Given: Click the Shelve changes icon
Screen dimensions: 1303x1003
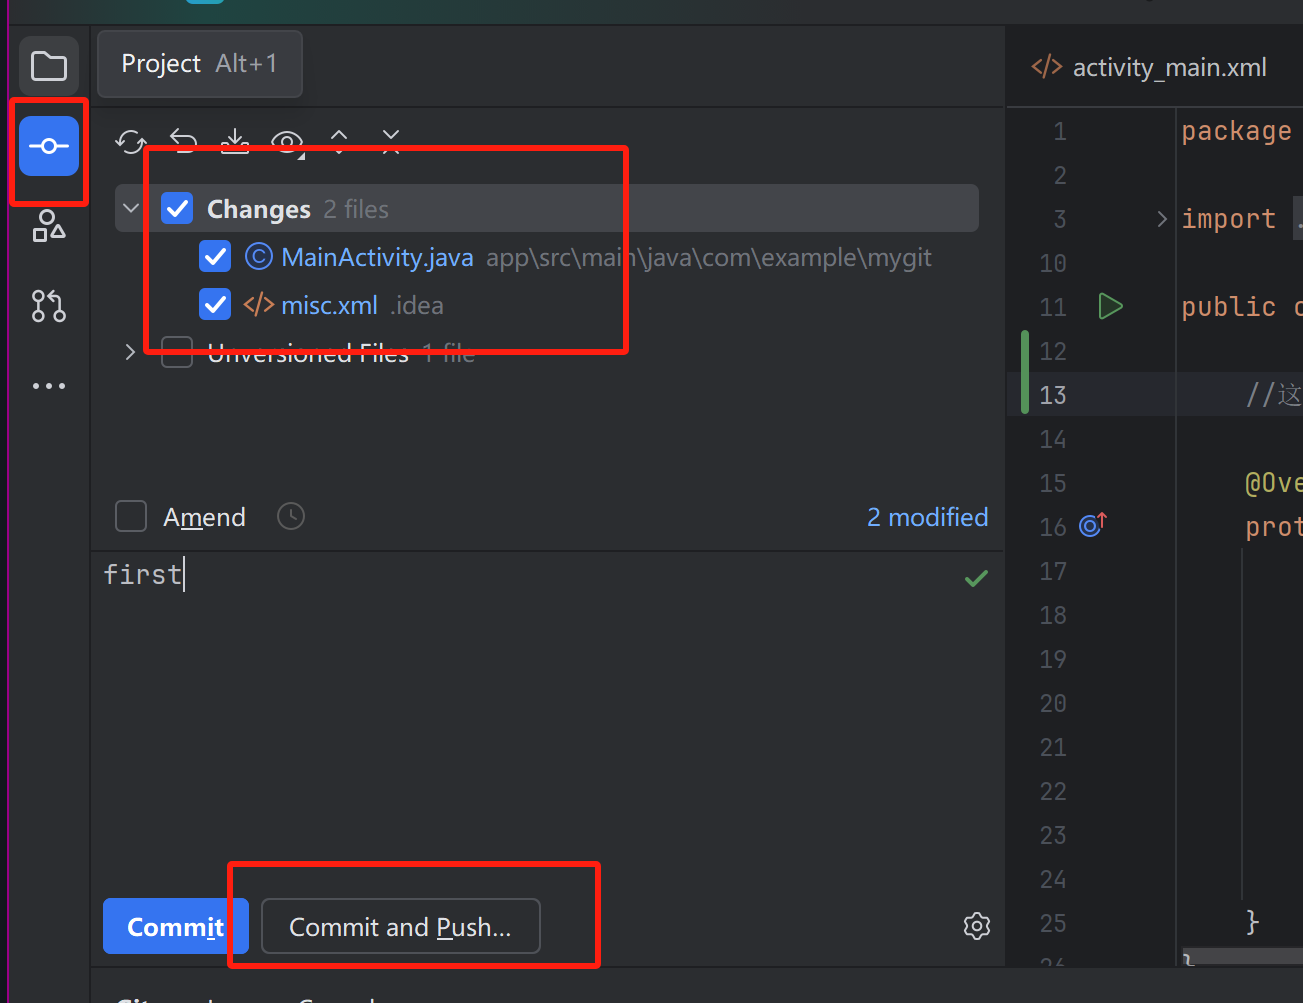Looking at the screenshot, I should pyautogui.click(x=235, y=141).
